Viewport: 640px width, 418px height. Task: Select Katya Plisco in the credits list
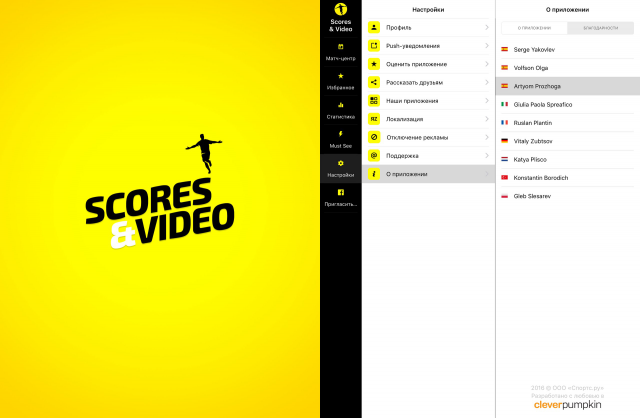point(568,159)
